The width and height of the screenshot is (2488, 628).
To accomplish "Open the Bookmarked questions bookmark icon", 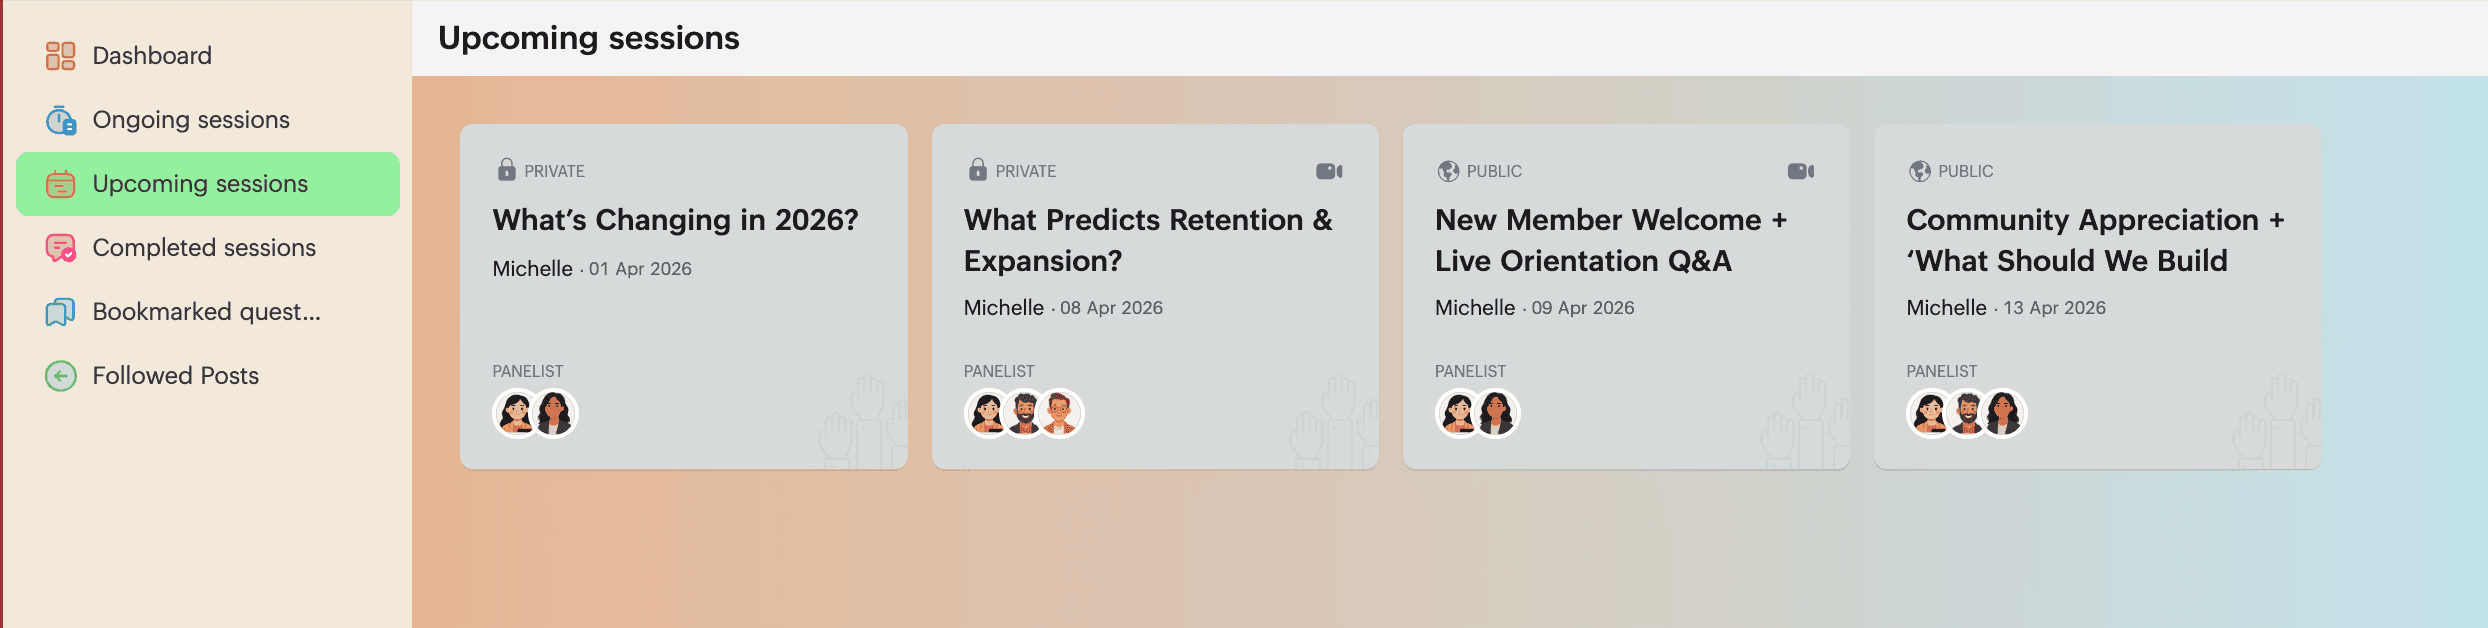I will click(60, 312).
